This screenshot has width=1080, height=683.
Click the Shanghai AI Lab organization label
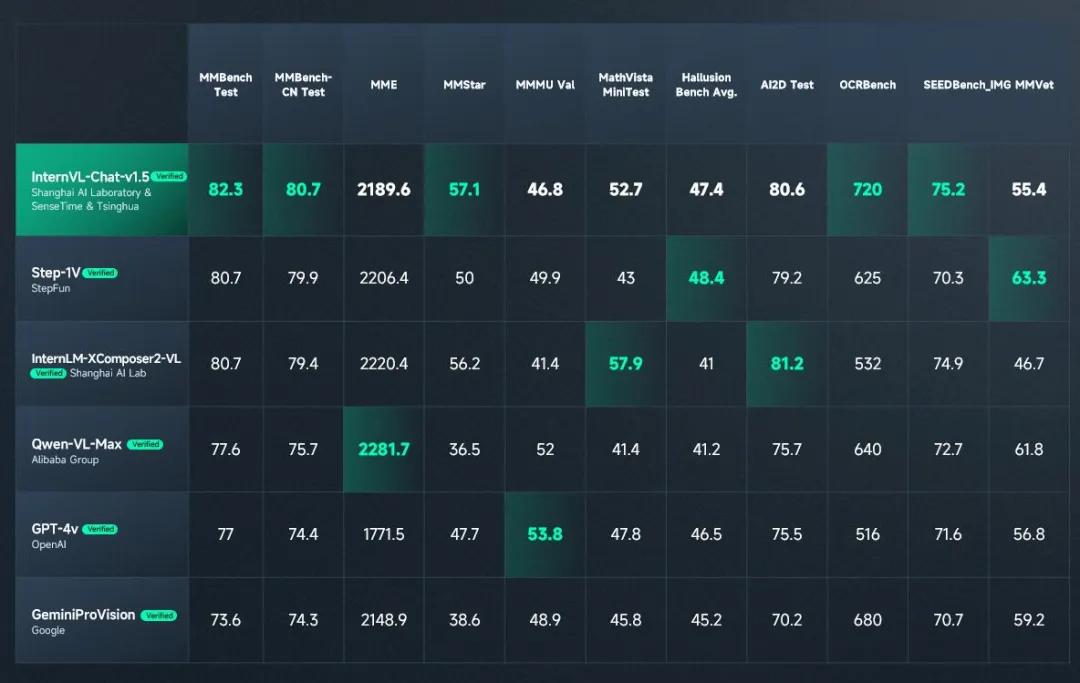[x=108, y=373]
